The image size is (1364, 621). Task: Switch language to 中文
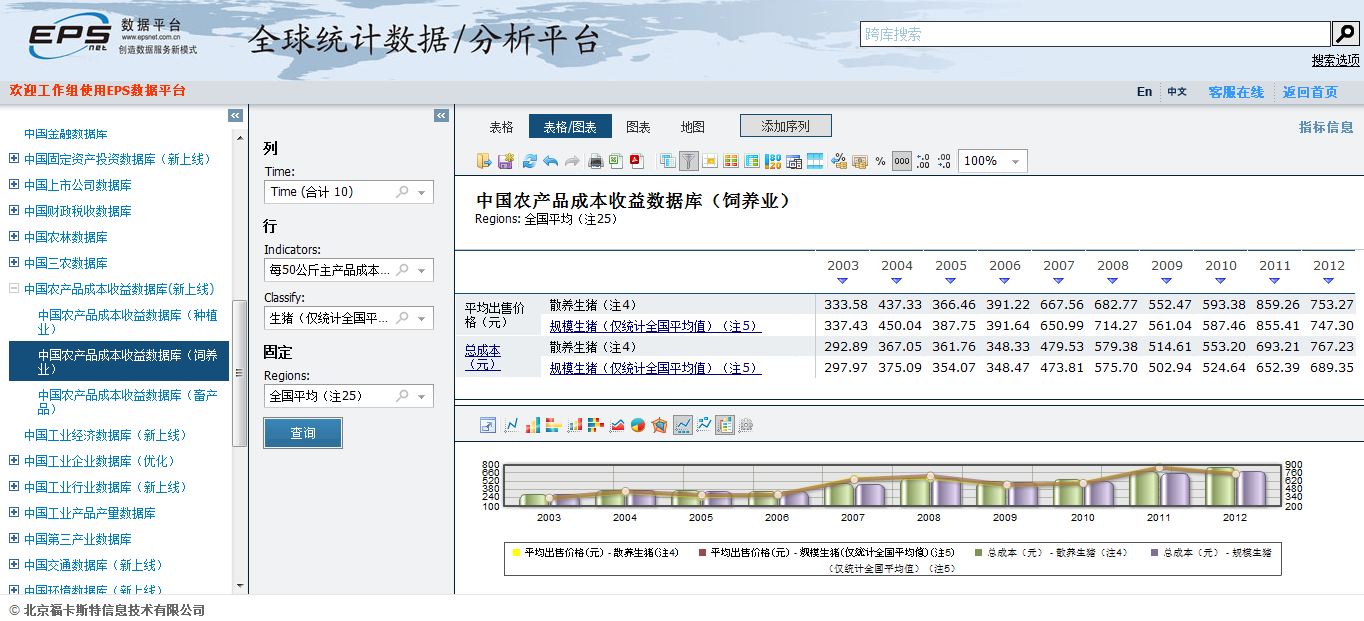tap(1177, 91)
